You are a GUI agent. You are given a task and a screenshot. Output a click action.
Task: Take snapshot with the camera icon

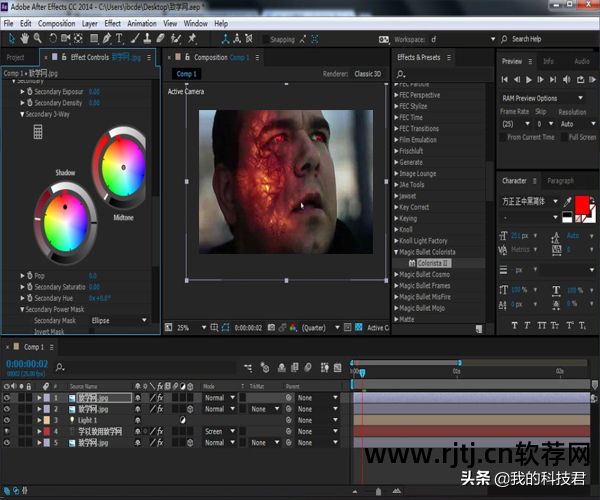pyautogui.click(x=271, y=327)
